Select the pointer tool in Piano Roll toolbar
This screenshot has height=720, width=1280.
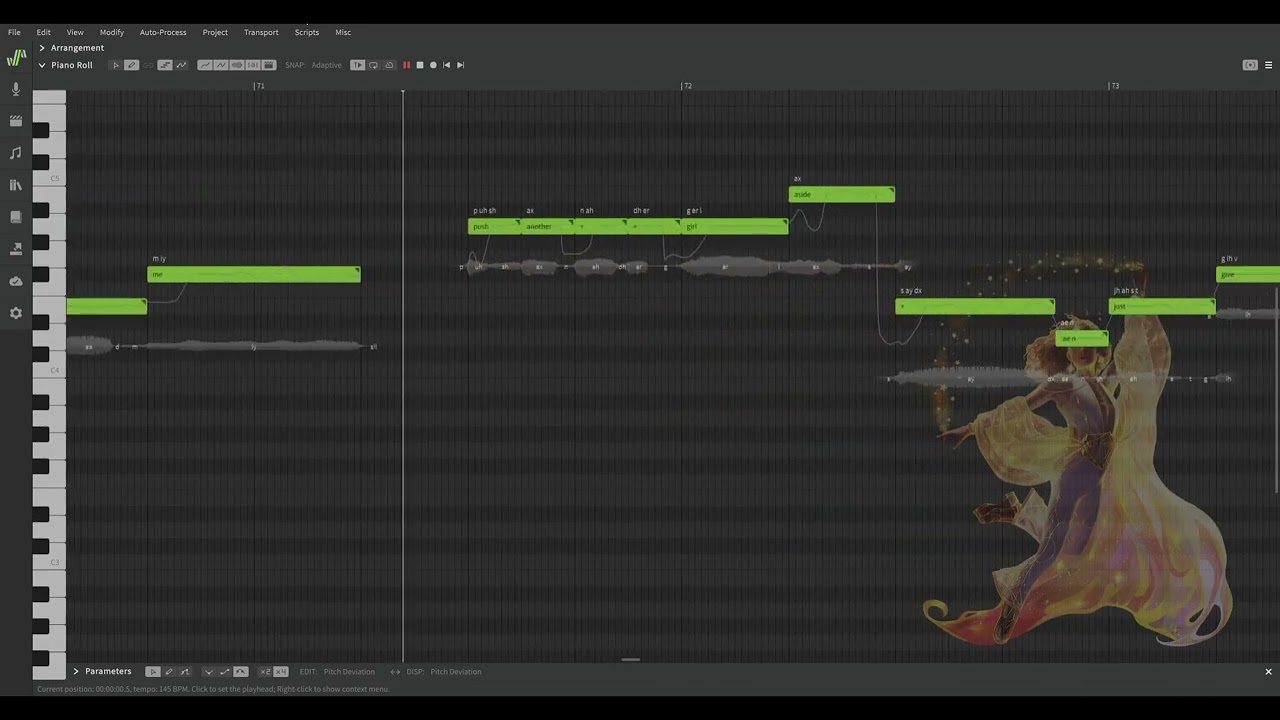pos(116,65)
